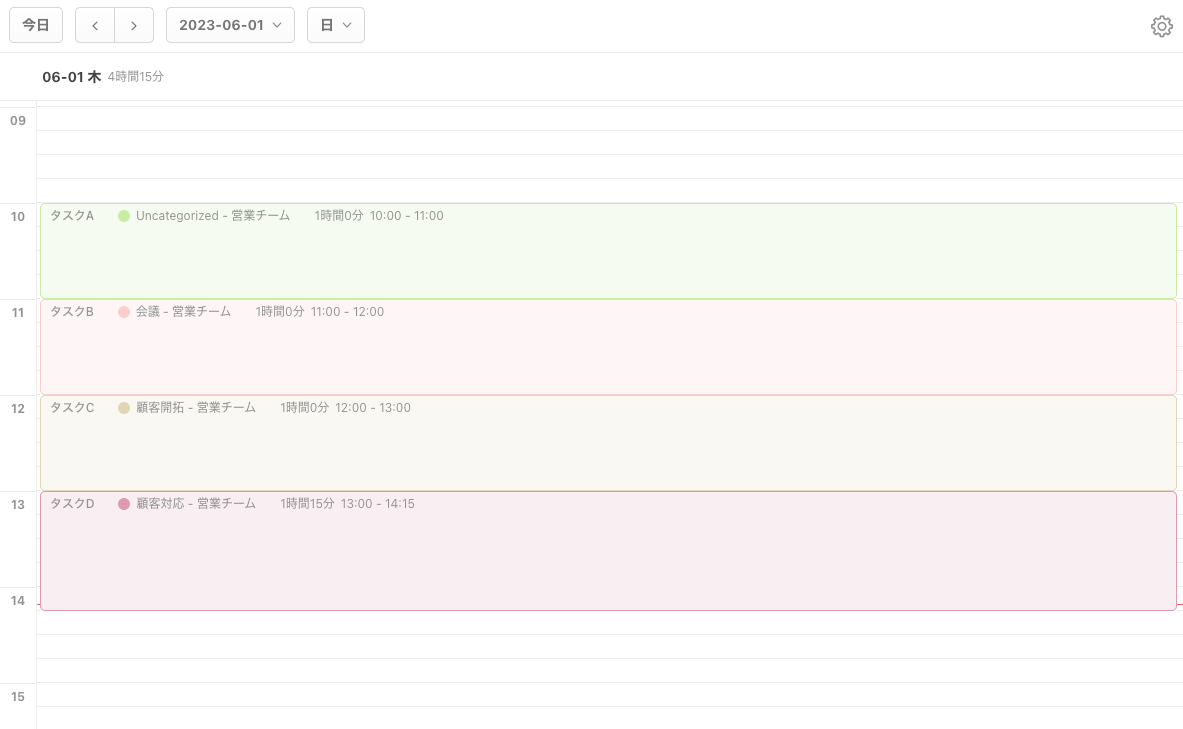Screen dimensions: 1183x729
Task: Open the settings gear icon
Action: [x=1161, y=26]
